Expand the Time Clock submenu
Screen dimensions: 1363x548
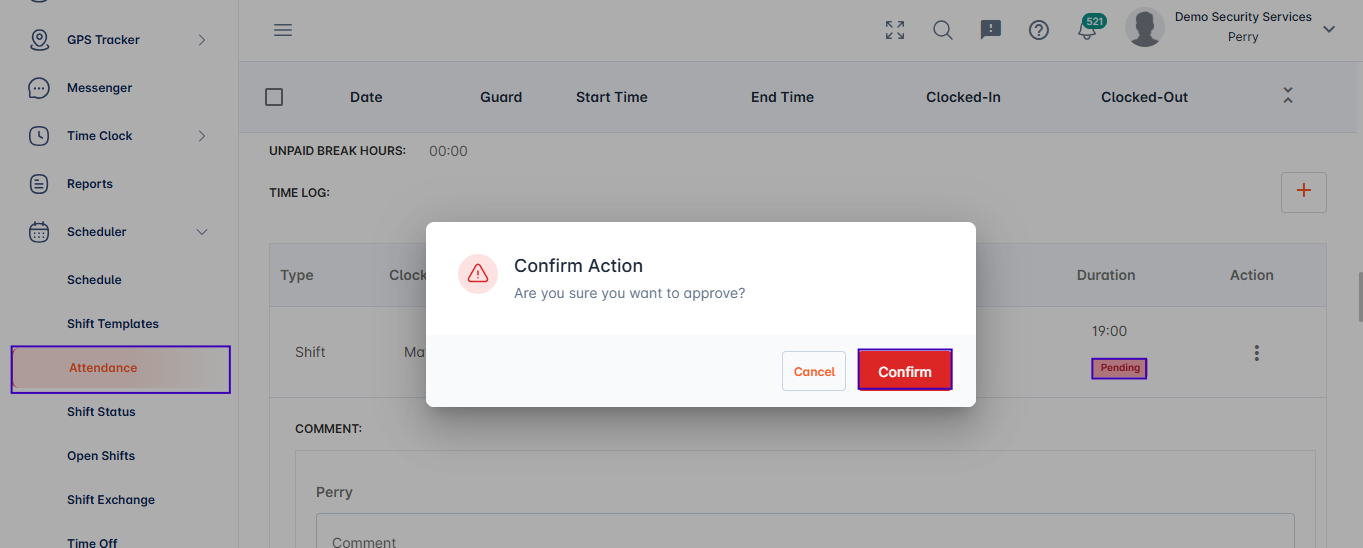pos(201,136)
